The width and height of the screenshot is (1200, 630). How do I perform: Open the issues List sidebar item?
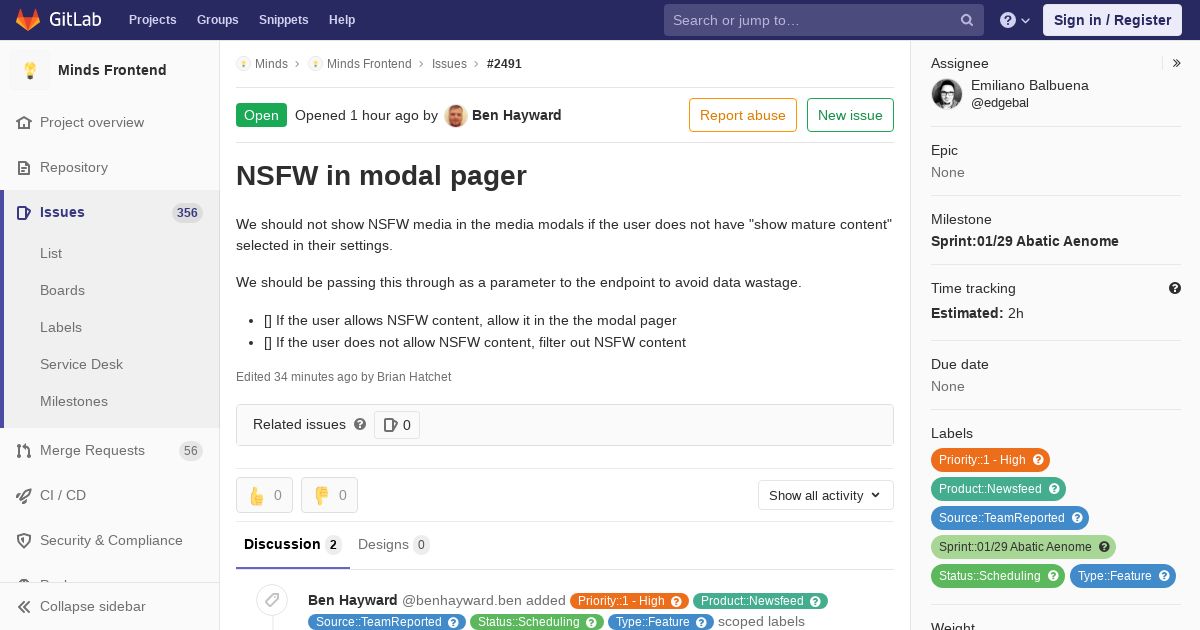point(51,253)
